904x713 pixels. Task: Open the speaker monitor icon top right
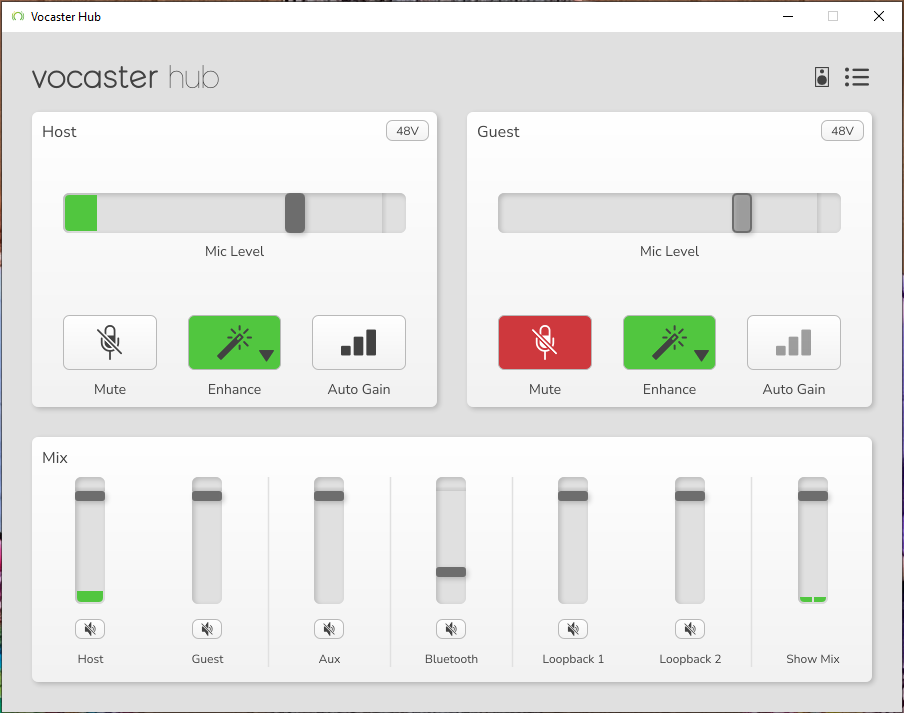pyautogui.click(x=821, y=77)
